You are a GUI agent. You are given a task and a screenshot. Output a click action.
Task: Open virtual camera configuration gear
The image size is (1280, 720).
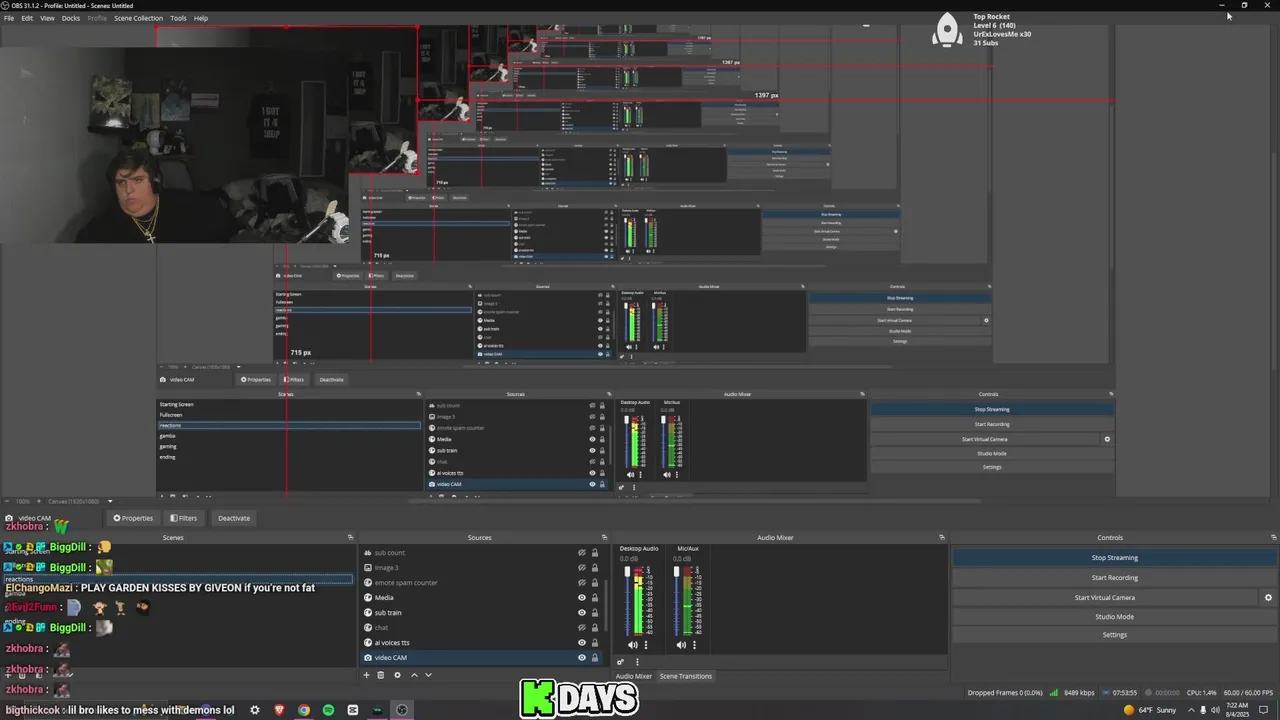pos(1268,597)
